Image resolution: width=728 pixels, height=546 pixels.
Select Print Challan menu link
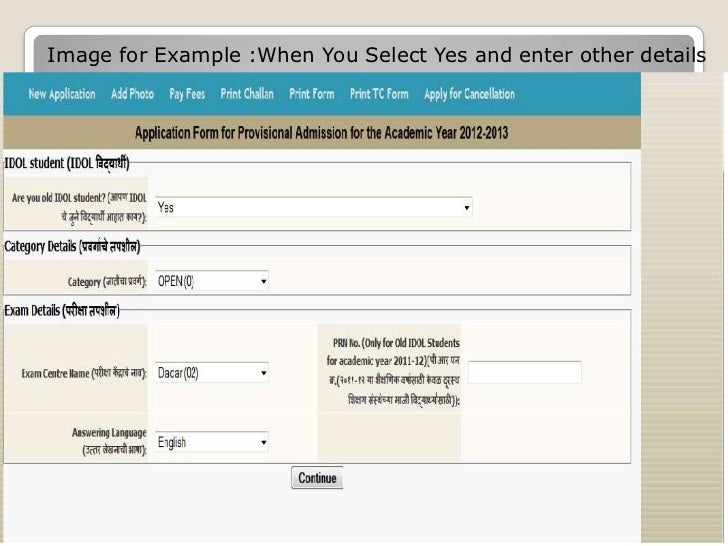pos(246,94)
